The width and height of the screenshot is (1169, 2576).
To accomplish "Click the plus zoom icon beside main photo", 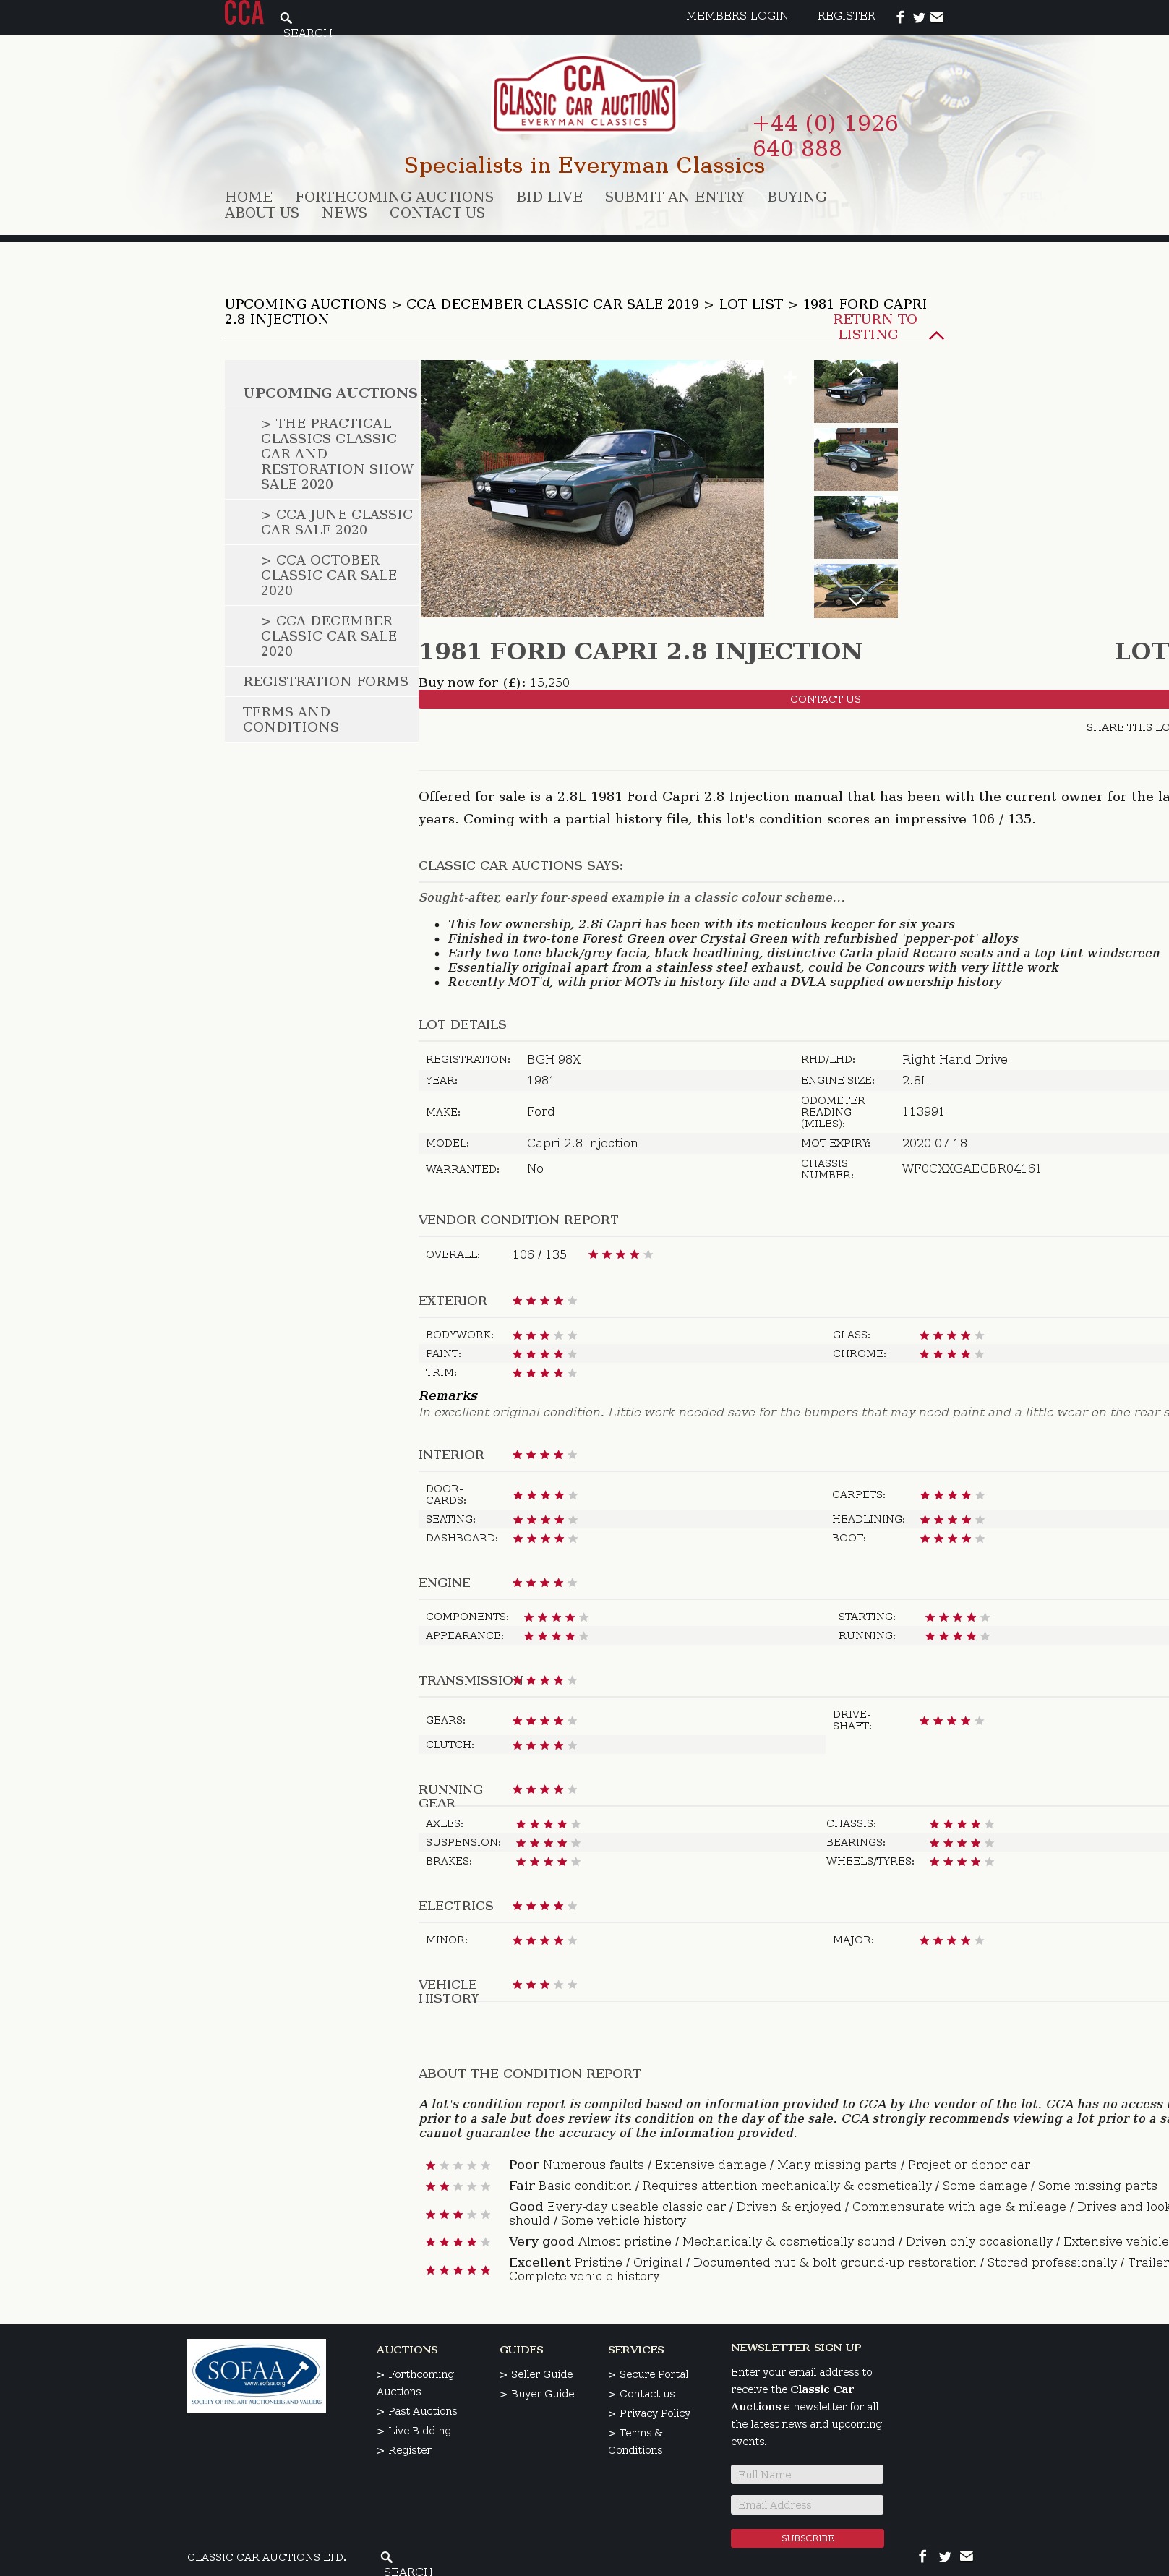I will (790, 377).
